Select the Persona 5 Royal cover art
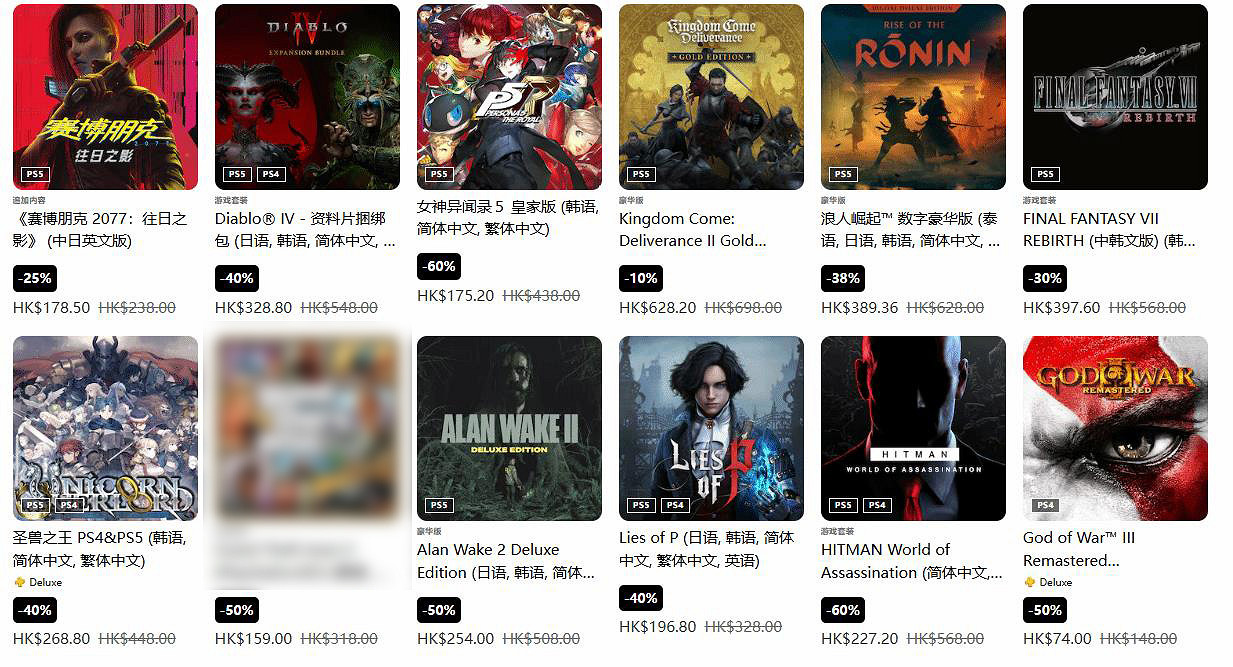 [x=509, y=97]
